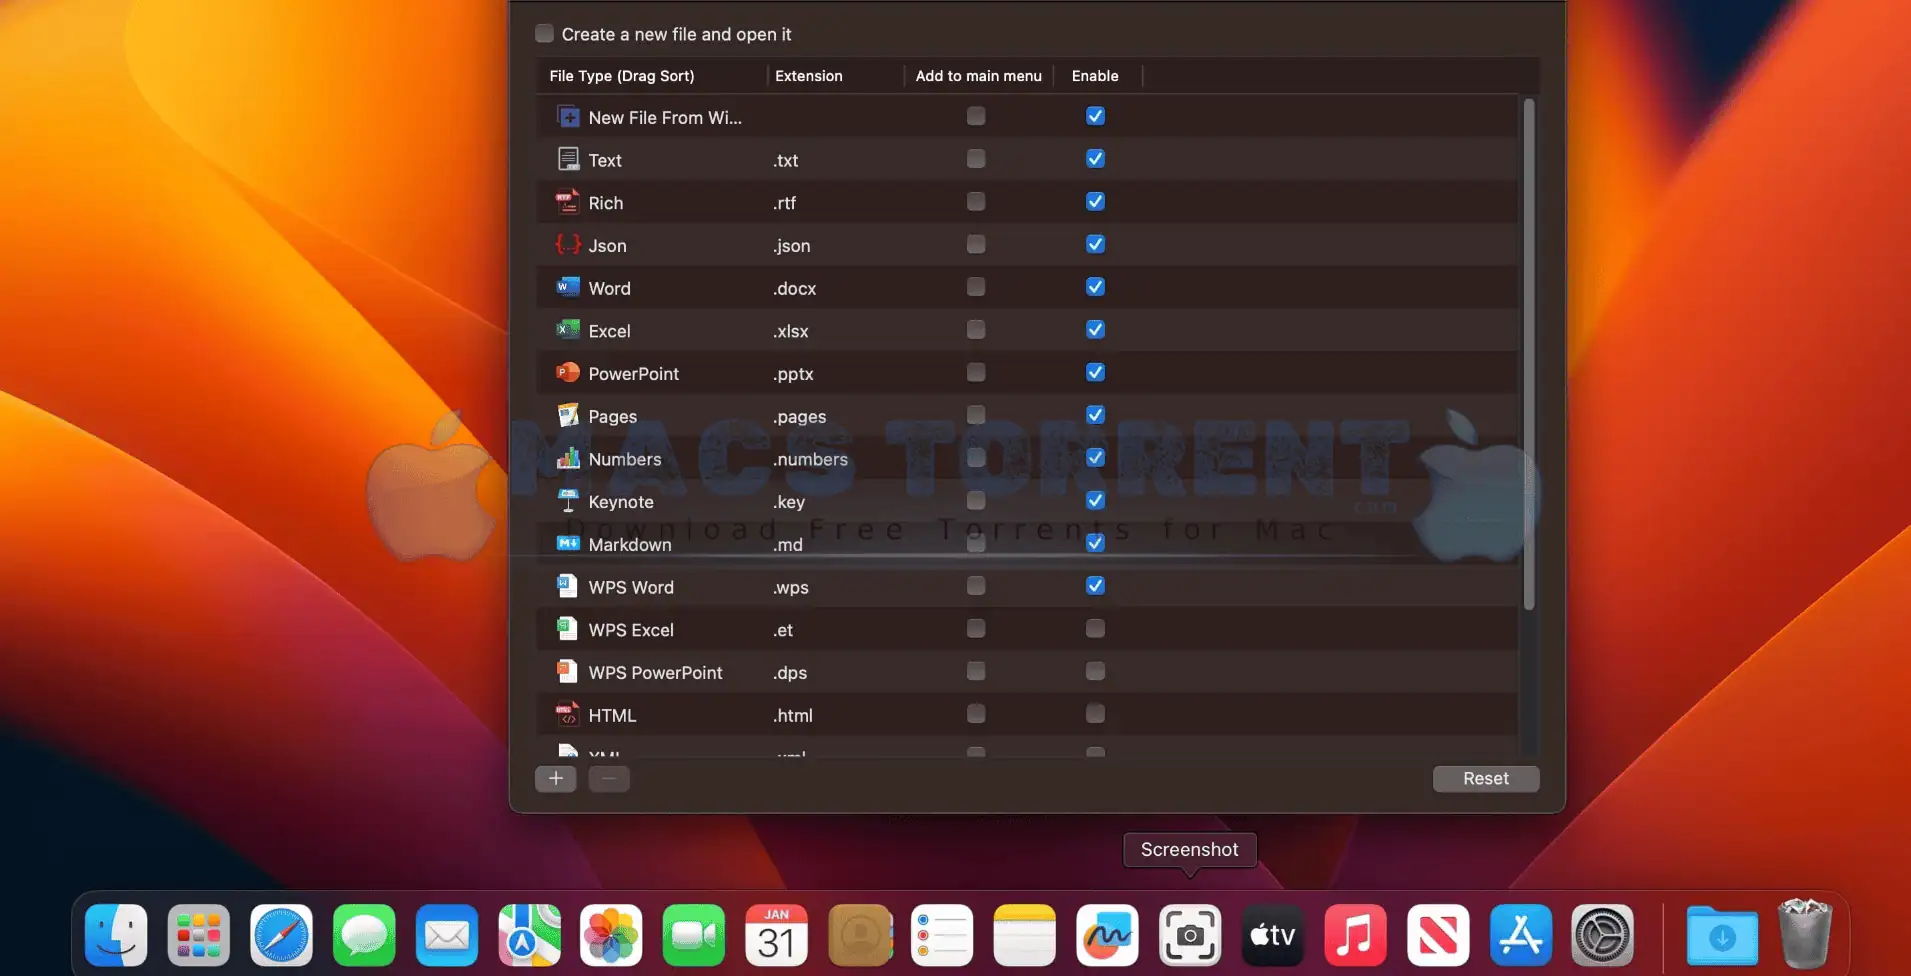Open Apple TV app in dock

coord(1273,936)
